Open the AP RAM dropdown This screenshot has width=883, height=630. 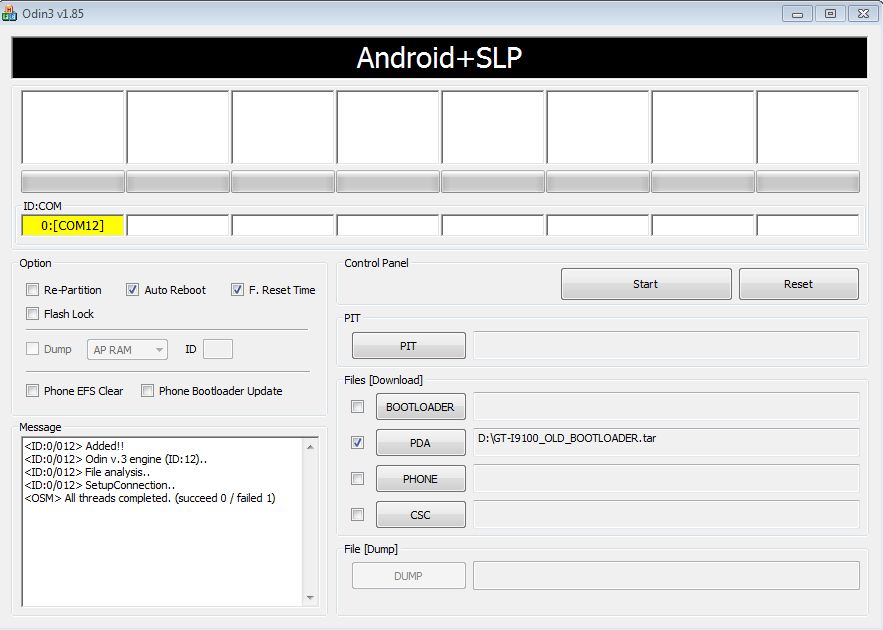(127, 350)
